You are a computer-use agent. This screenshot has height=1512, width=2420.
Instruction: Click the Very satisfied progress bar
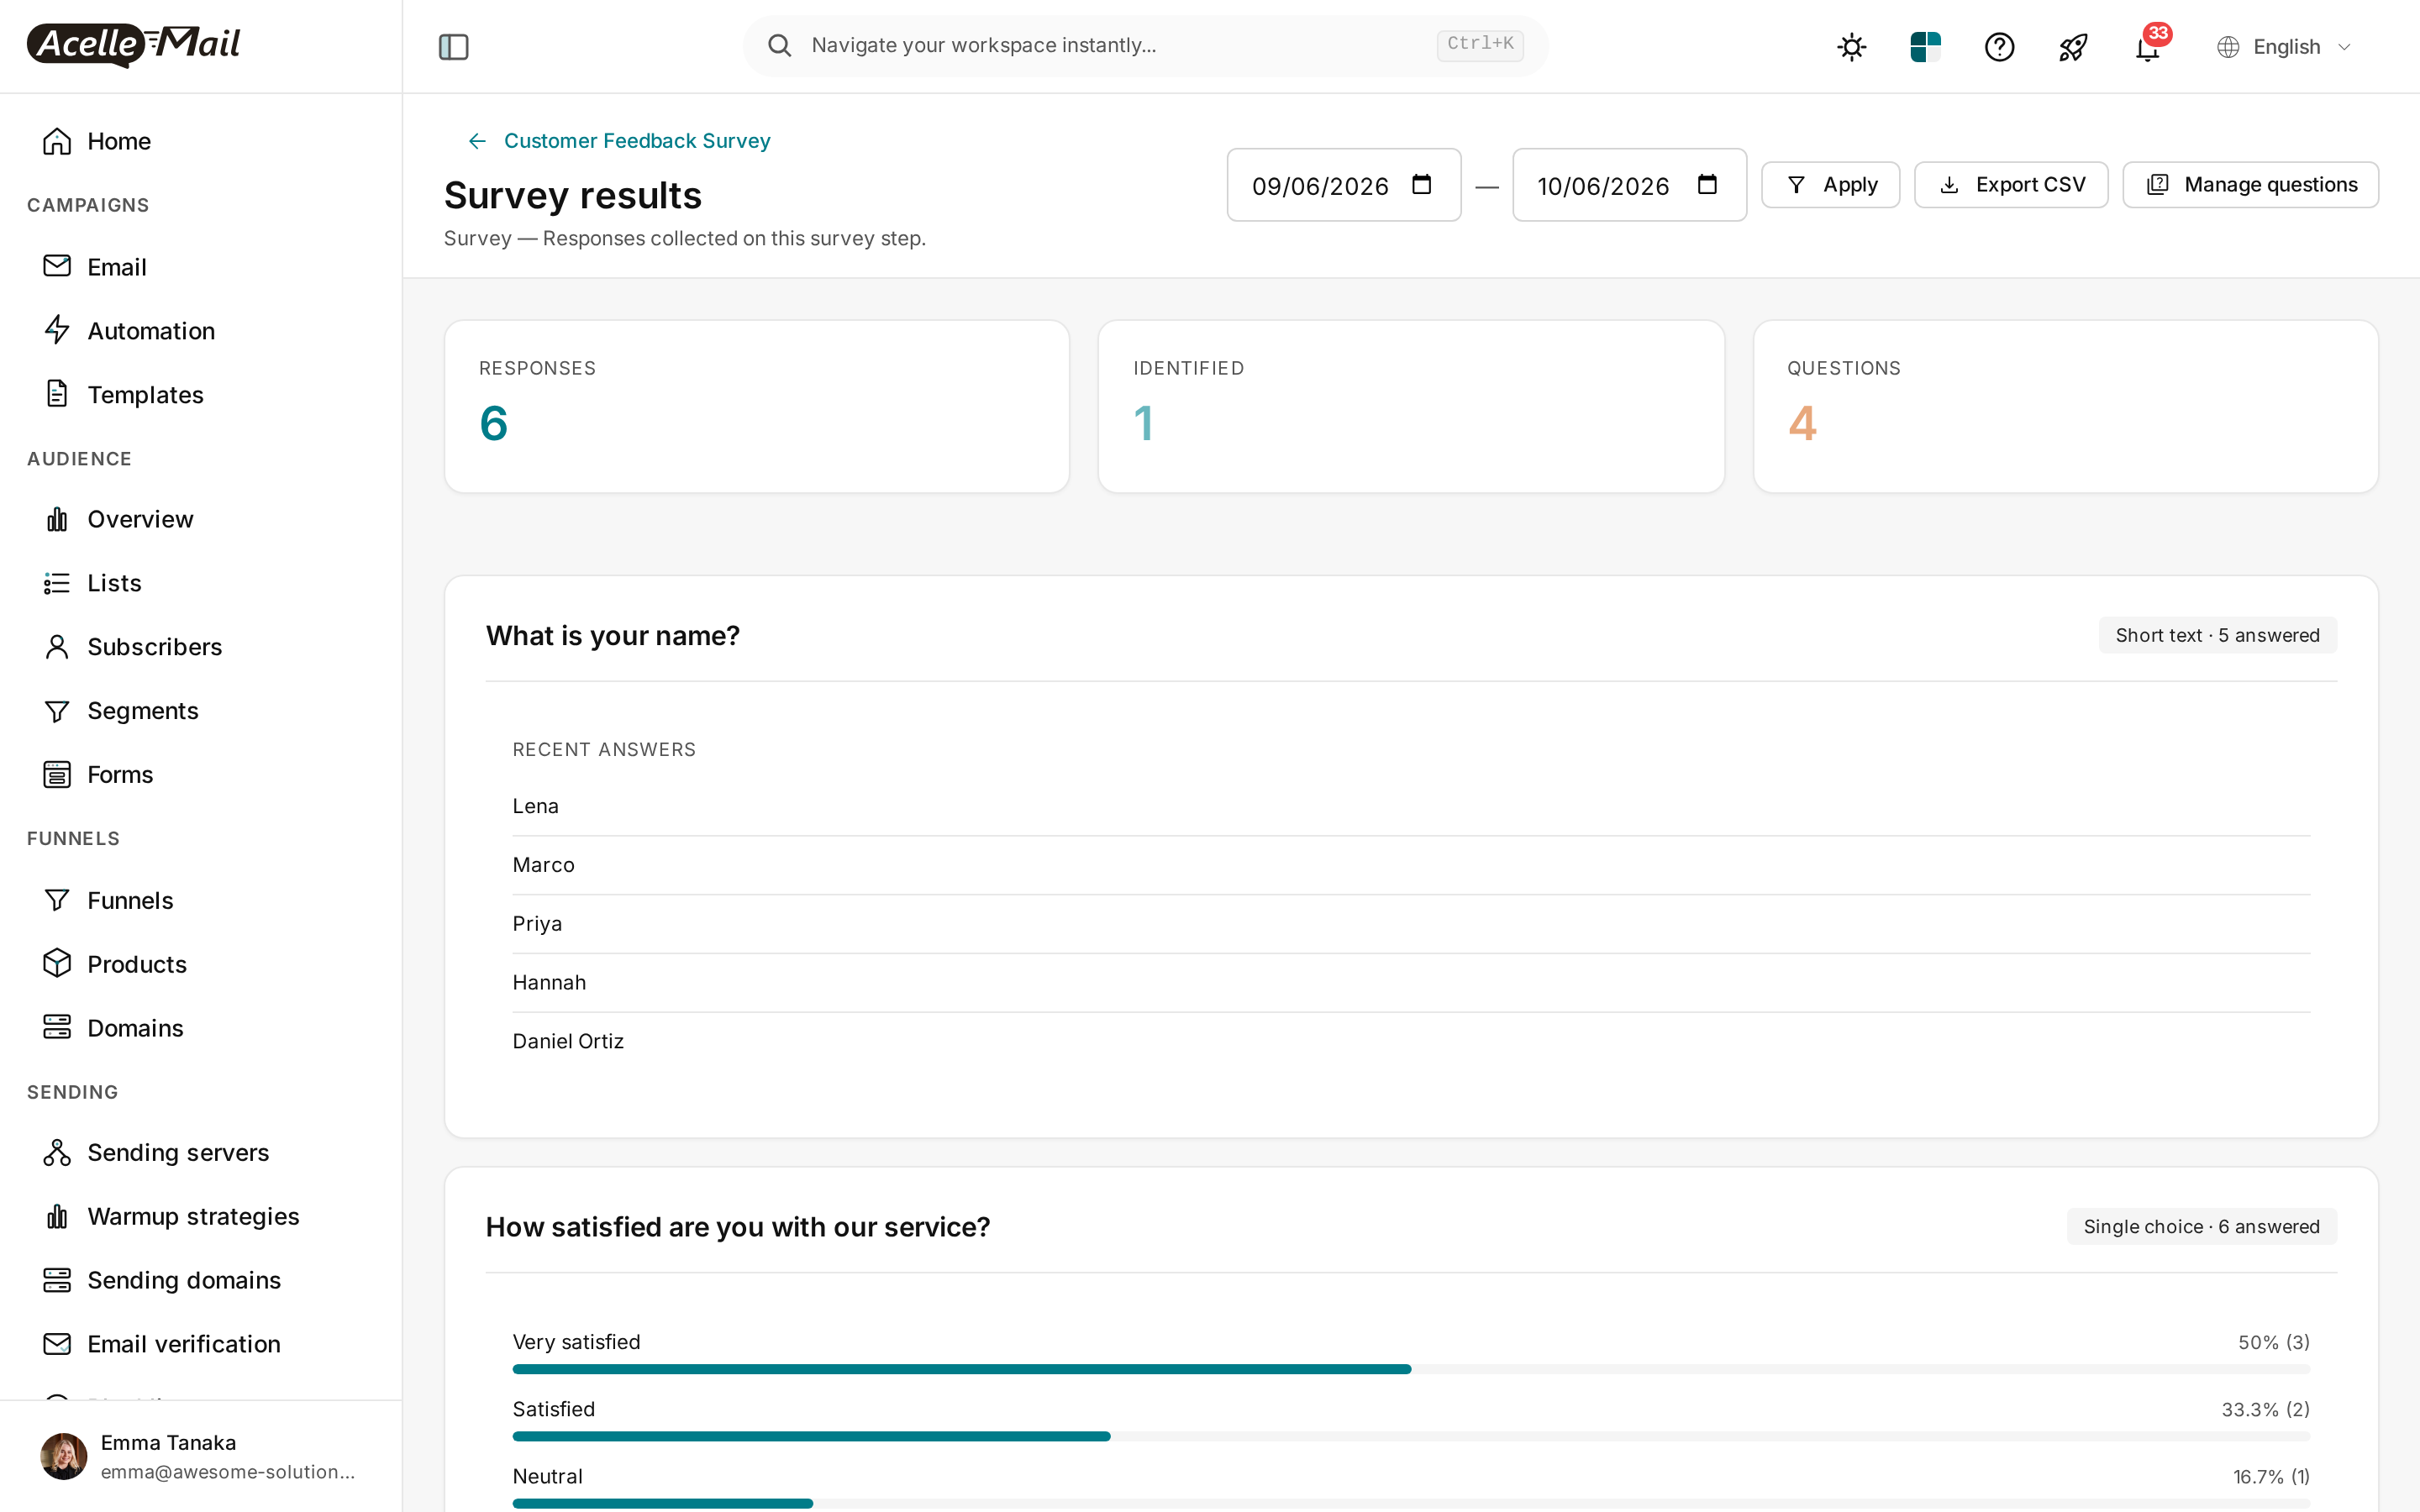1411,1369
